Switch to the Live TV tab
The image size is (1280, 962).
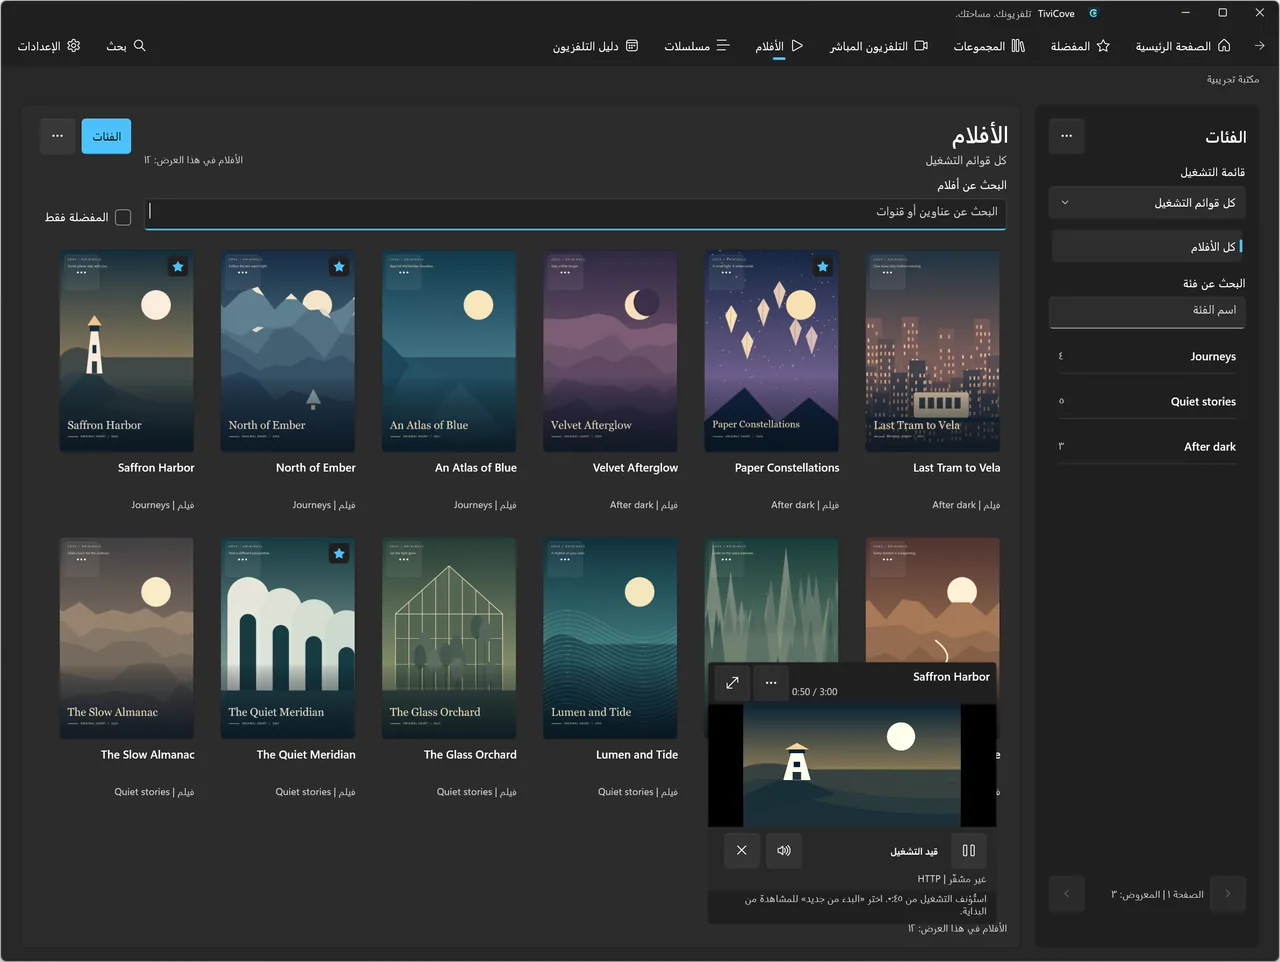tap(879, 46)
